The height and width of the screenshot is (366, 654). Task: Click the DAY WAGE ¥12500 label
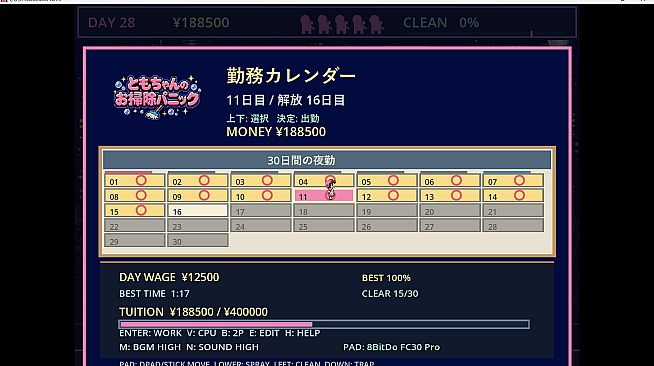(x=169, y=277)
